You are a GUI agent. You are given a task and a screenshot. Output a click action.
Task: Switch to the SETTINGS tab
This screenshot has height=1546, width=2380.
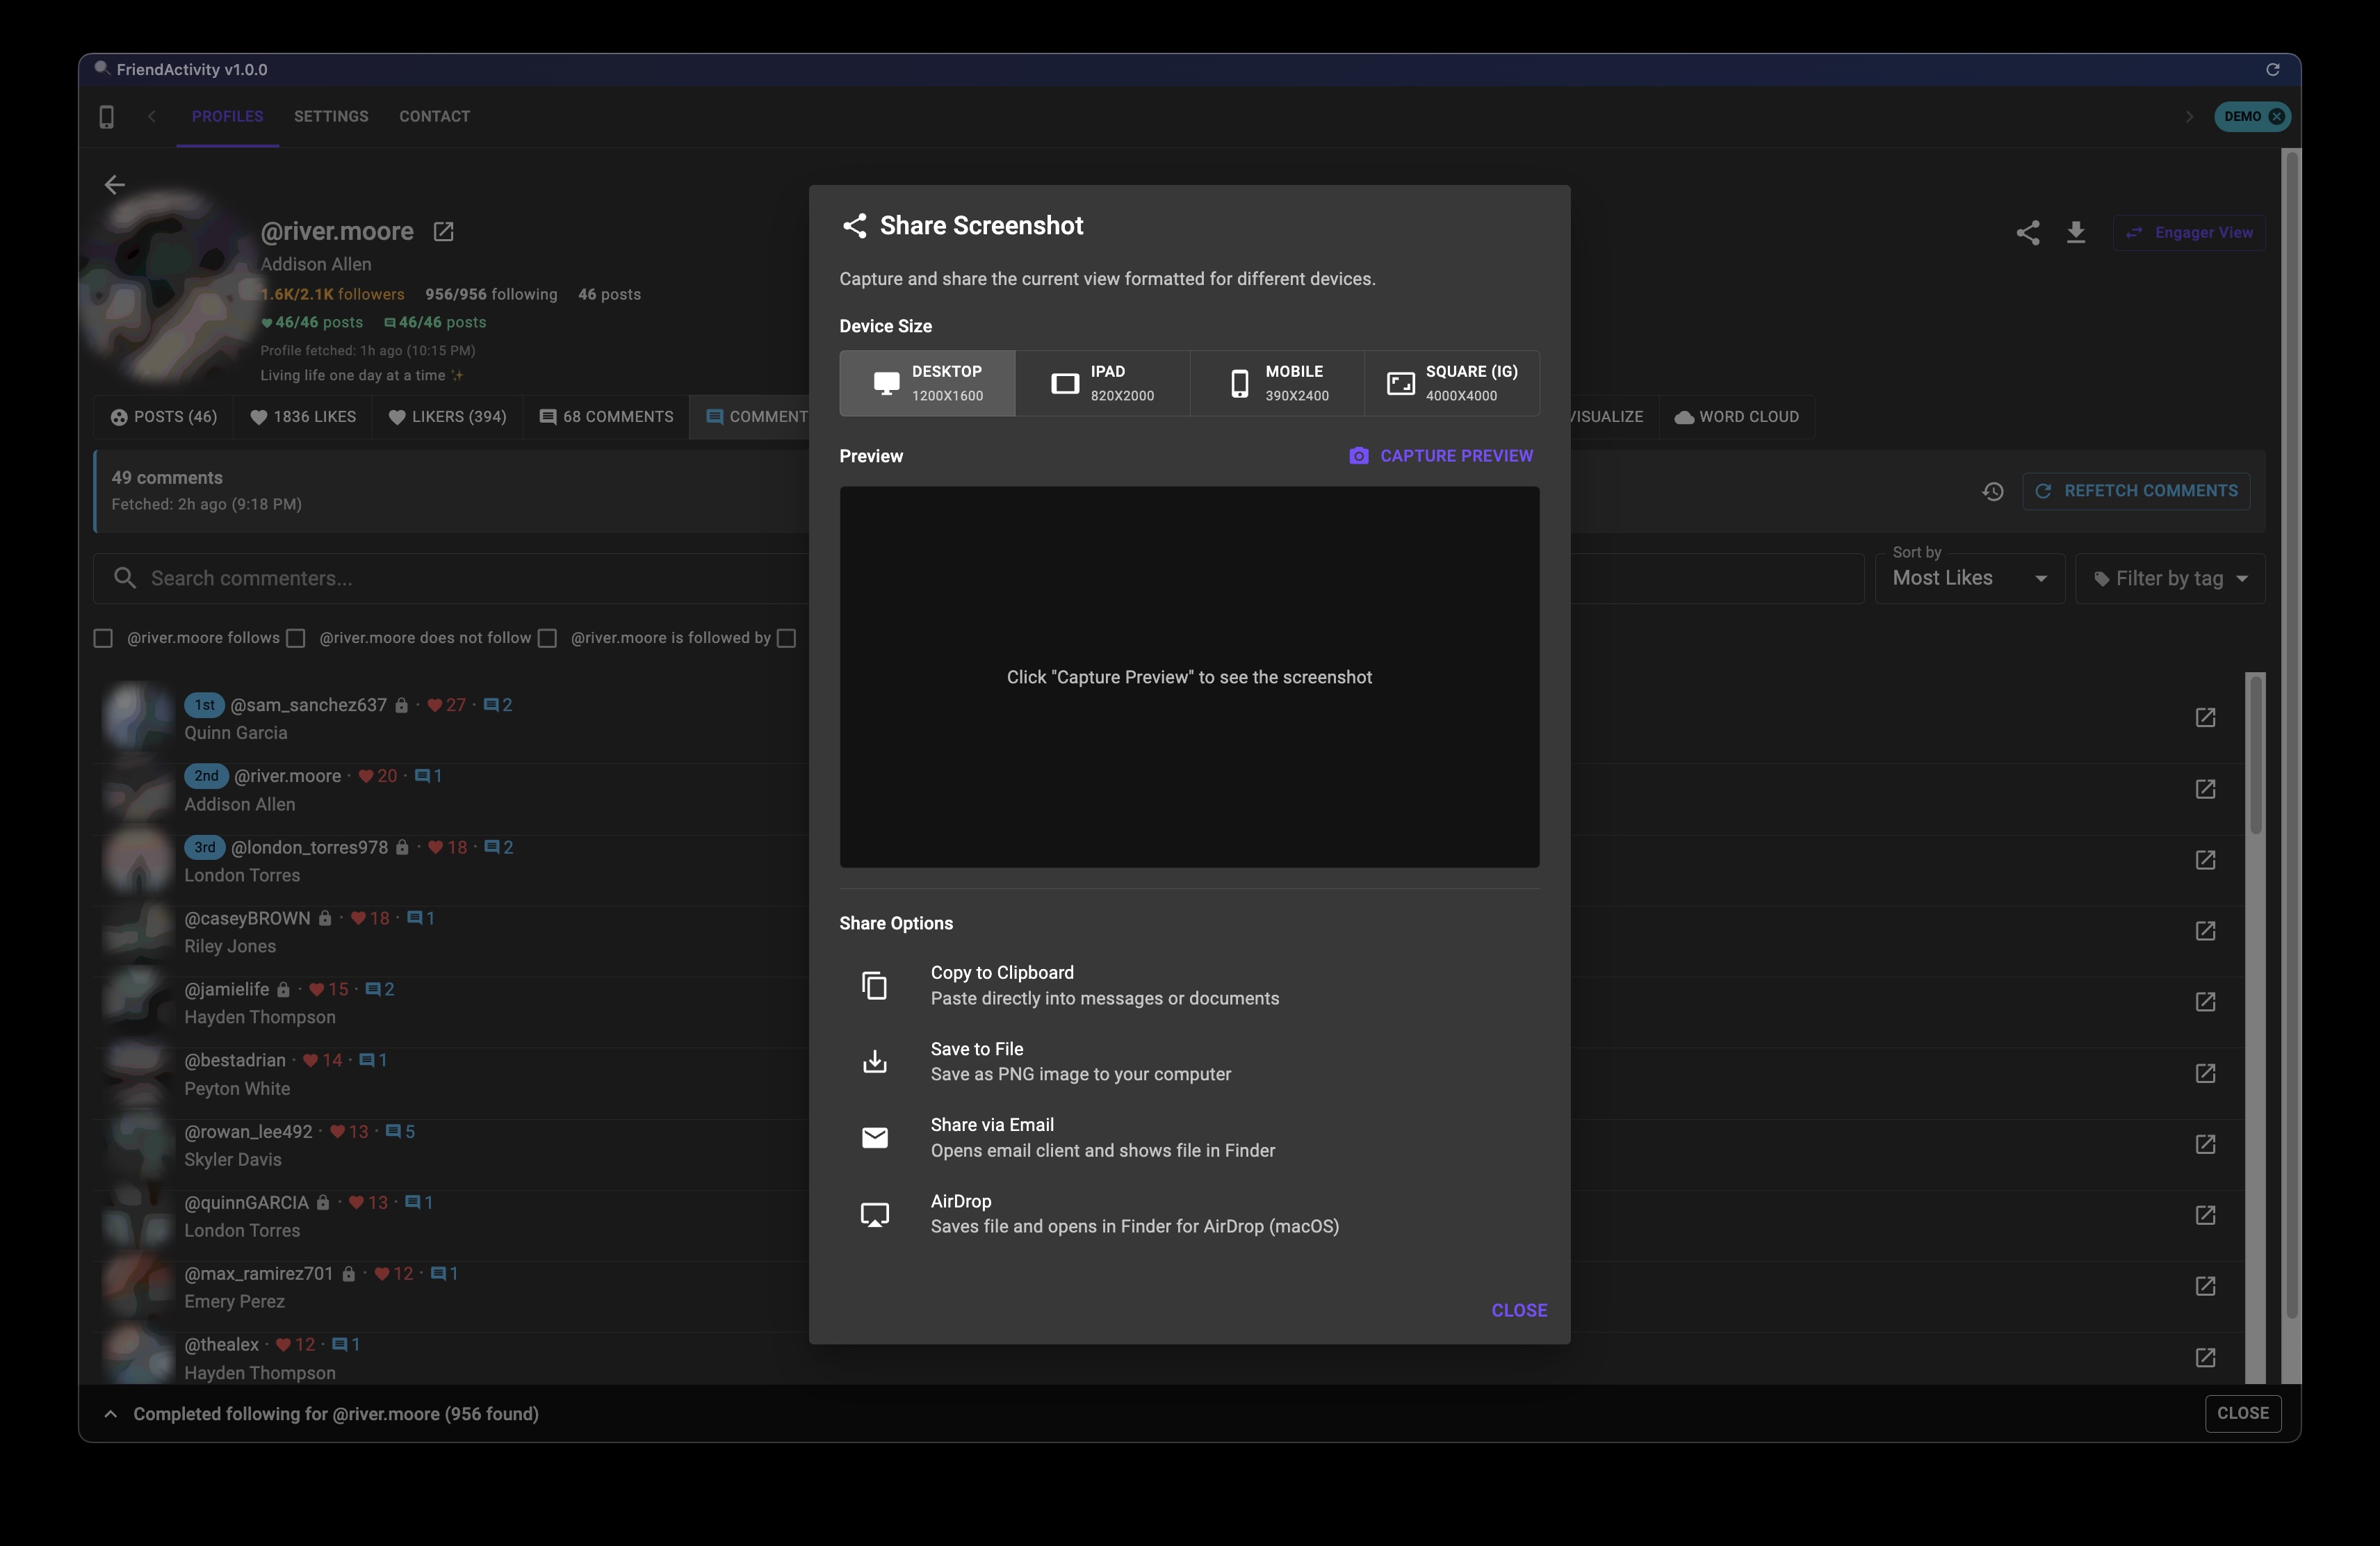(x=331, y=116)
